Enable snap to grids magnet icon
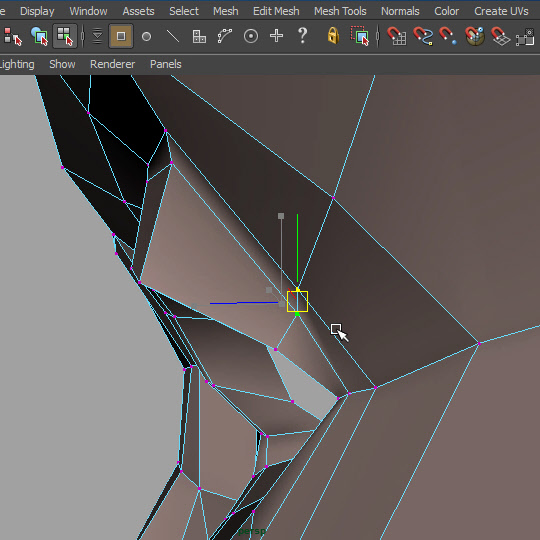Screen dimensions: 540x540 point(396,36)
